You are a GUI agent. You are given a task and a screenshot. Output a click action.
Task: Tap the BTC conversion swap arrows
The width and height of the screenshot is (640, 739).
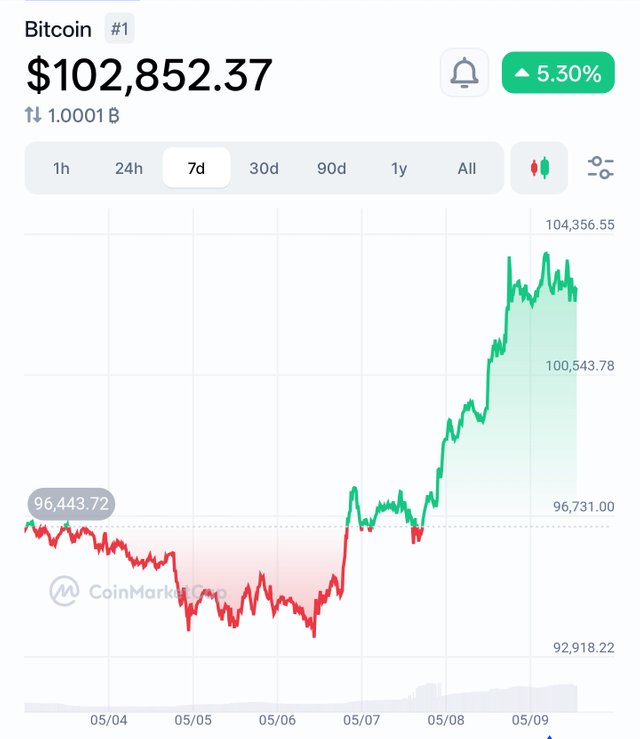(x=33, y=115)
